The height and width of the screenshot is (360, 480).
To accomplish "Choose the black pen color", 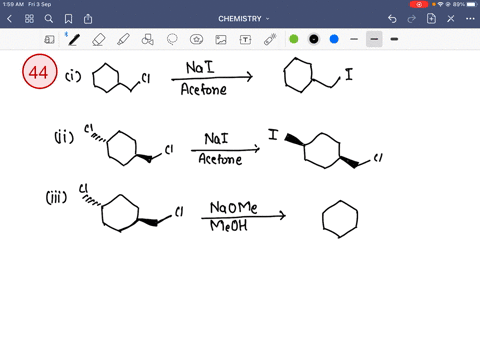I will click(x=314, y=39).
